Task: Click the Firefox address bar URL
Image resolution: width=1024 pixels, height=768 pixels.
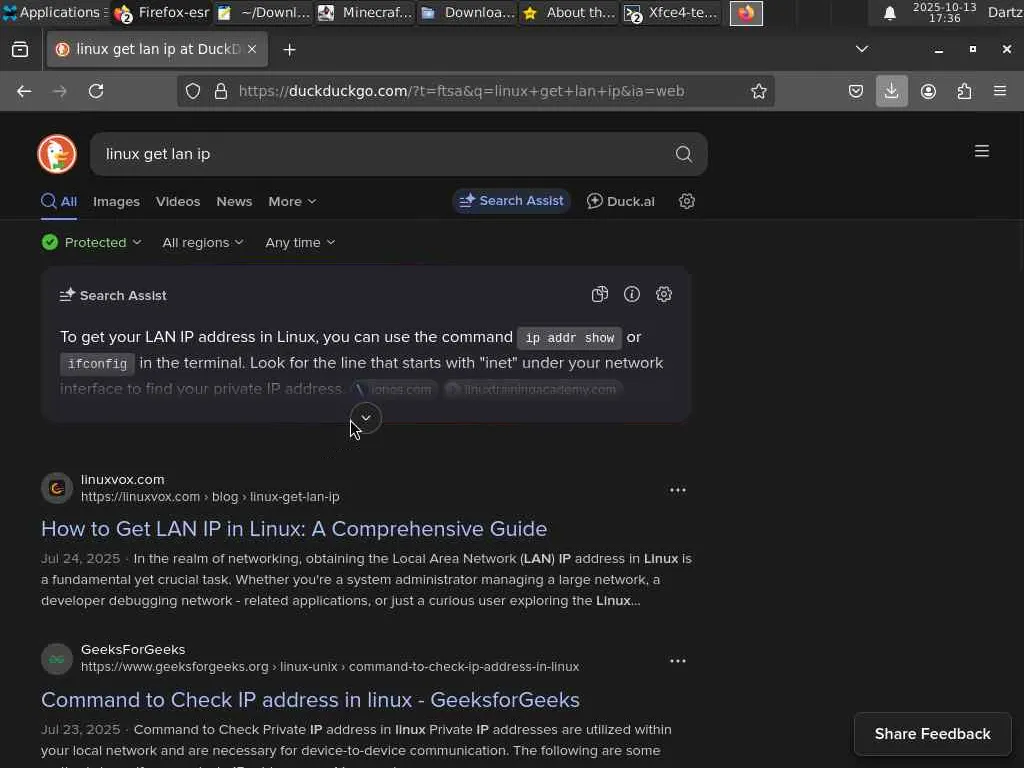Action: point(461,91)
